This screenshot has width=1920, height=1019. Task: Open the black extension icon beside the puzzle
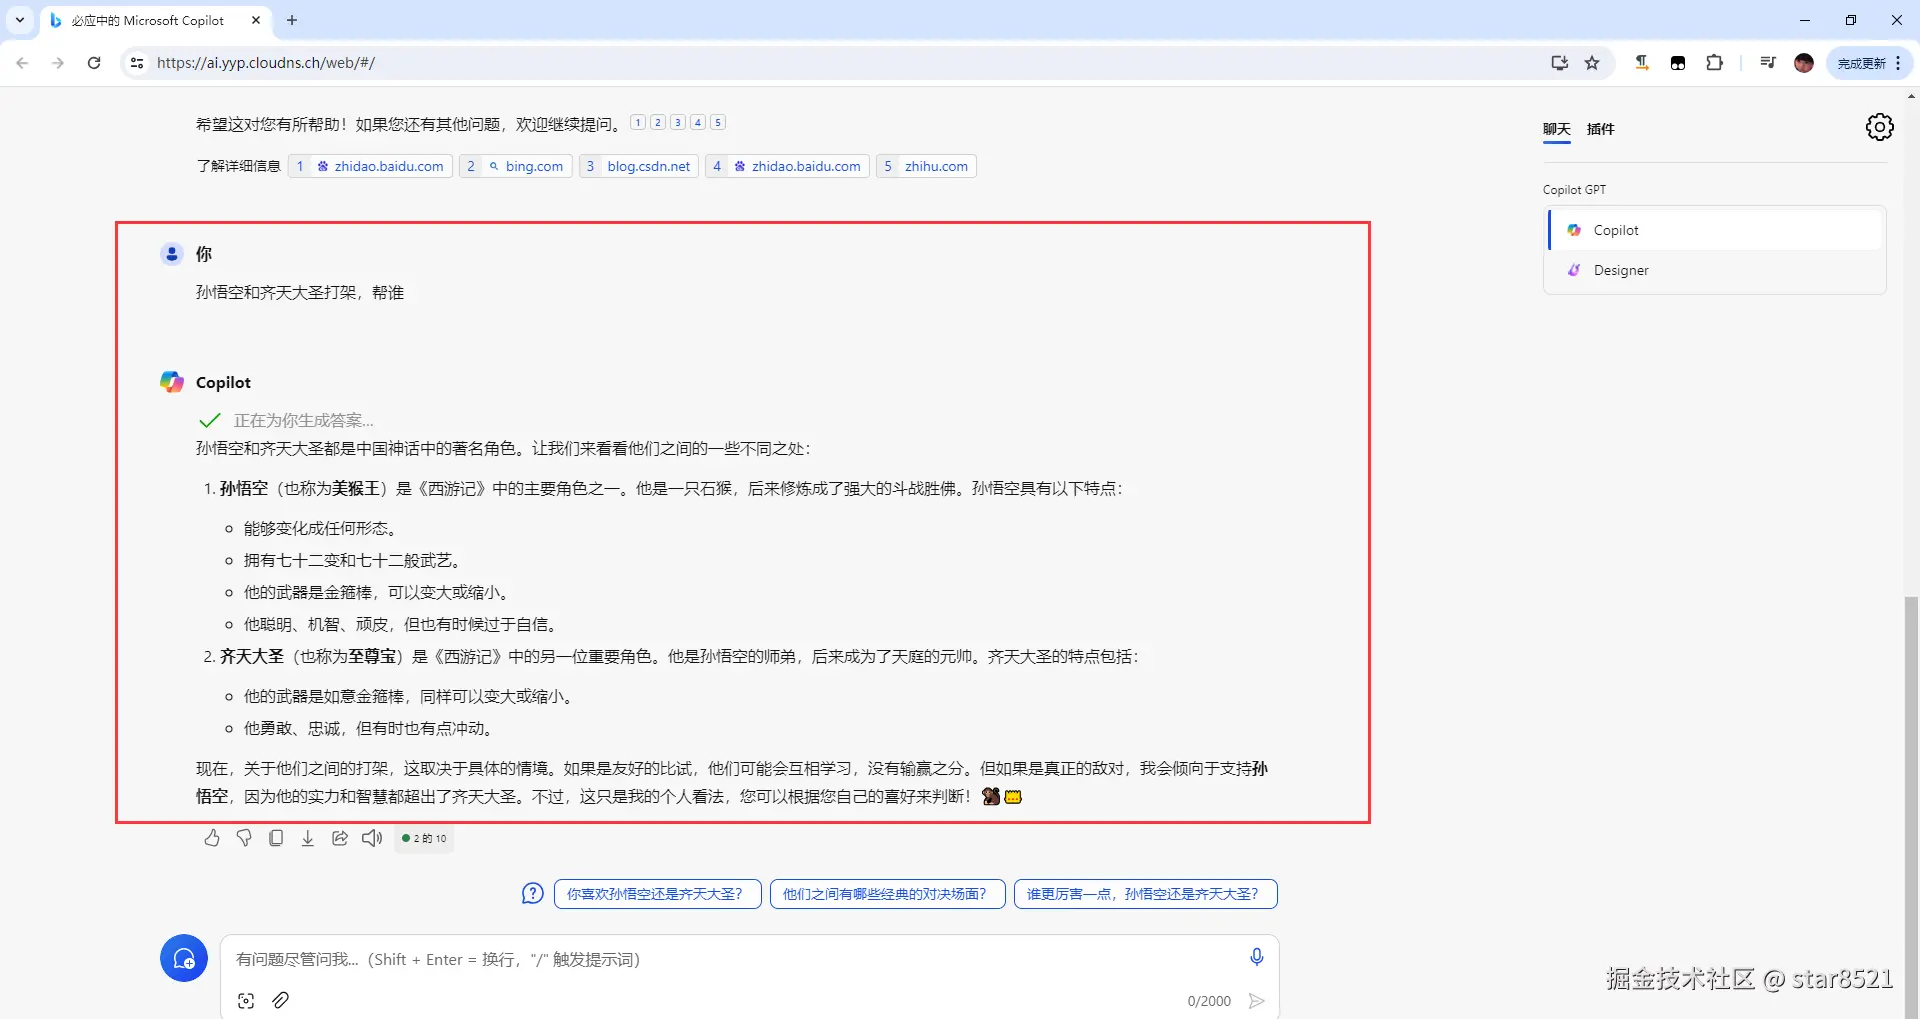click(1678, 63)
